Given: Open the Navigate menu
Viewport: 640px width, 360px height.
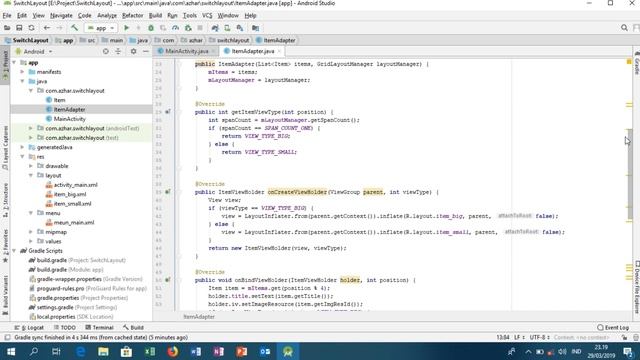Looking at the screenshot, I should (61, 16).
